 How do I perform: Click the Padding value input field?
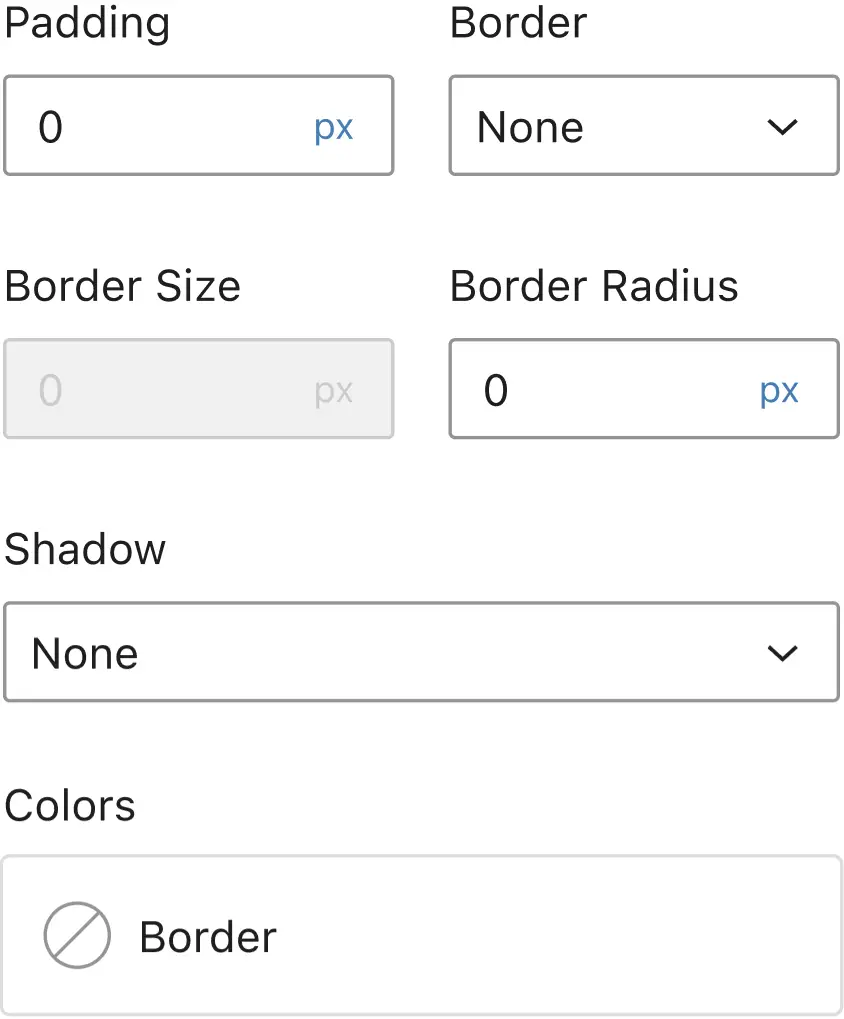click(x=160, y=126)
